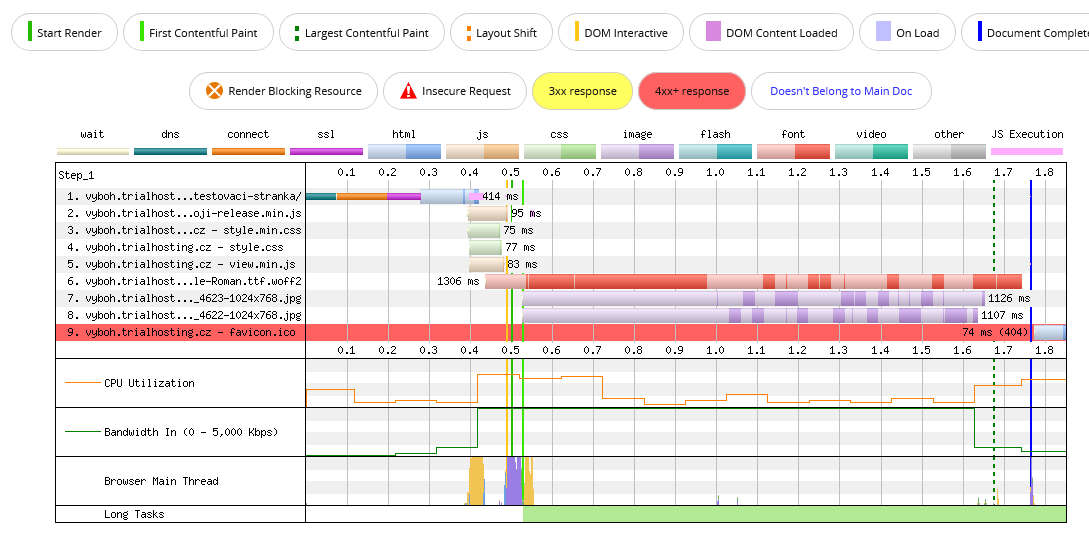Click the 1107 ms duration label
Screen dimensions: 1089x533
(1002, 315)
